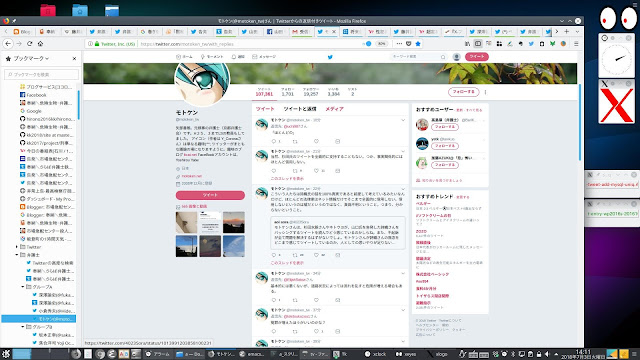Switch to the Facebook browser tab

276,31
